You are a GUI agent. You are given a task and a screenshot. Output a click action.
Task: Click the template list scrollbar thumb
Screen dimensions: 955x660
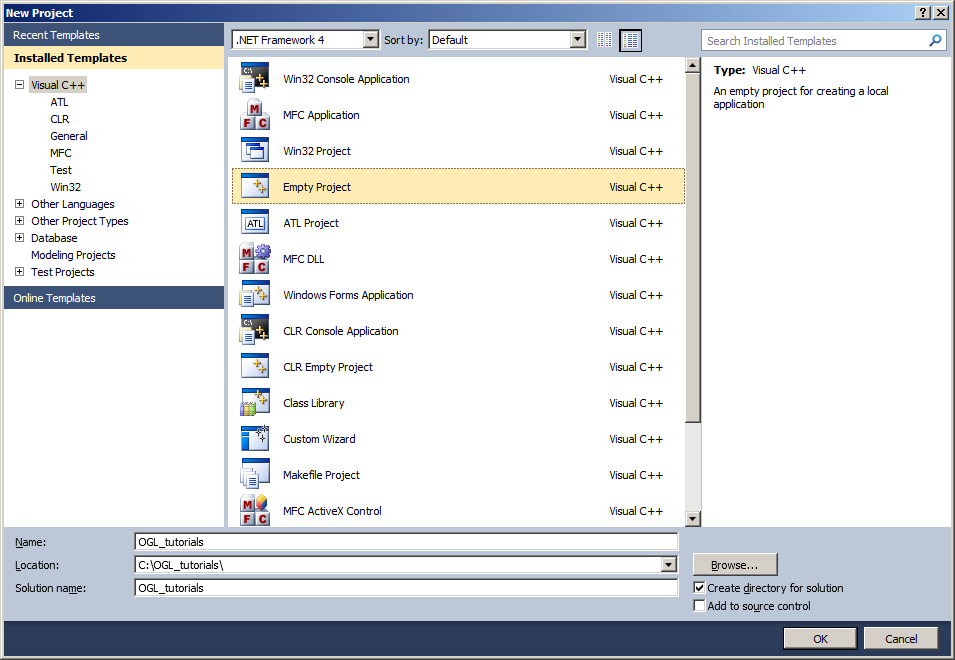(x=692, y=247)
